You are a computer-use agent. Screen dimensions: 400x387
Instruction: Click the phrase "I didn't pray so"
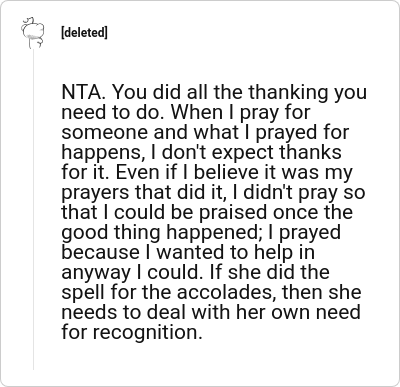(x=298, y=192)
